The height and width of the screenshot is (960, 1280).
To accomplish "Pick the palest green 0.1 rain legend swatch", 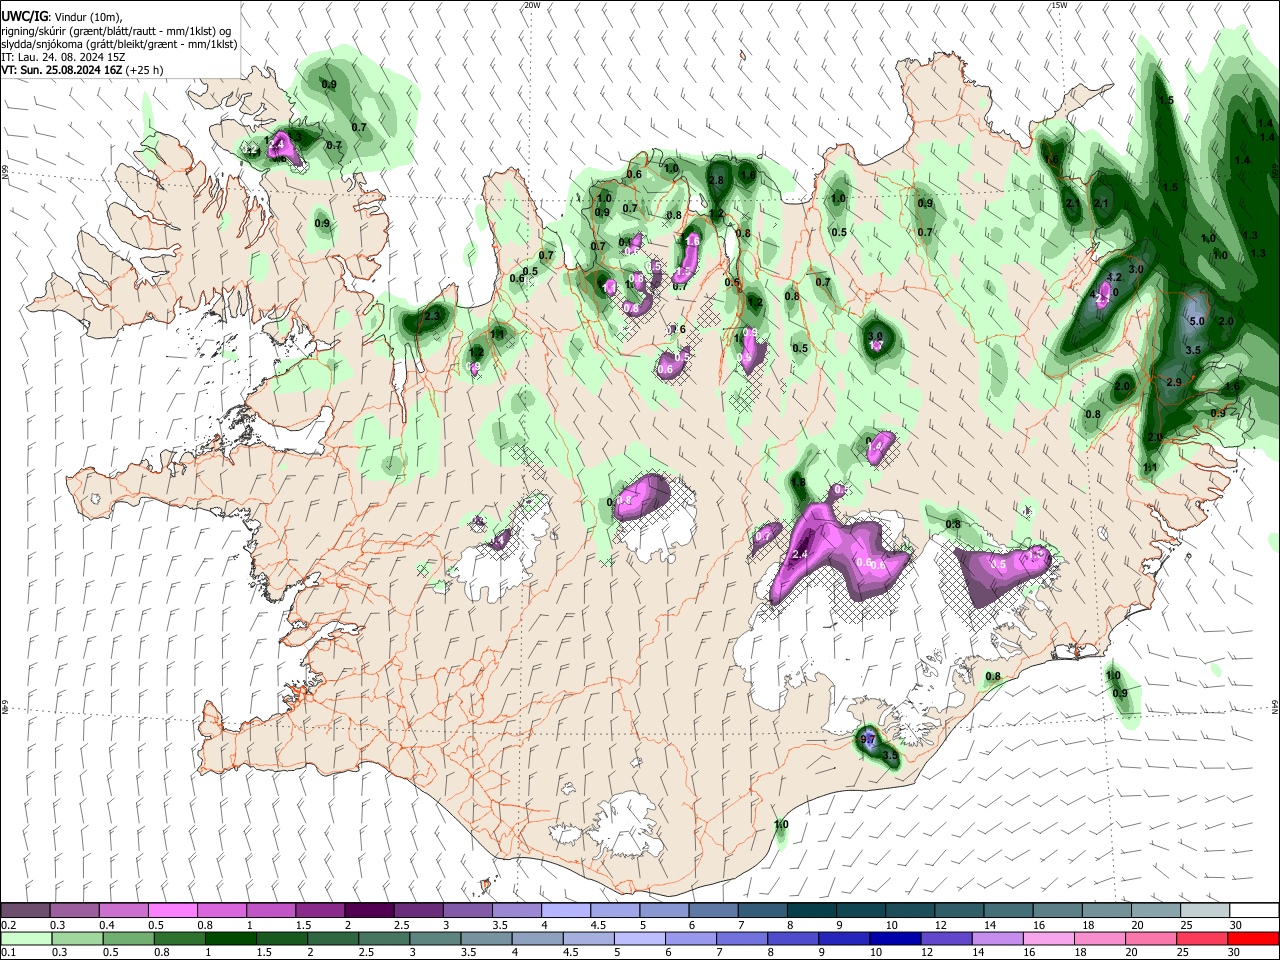I will (25, 938).
